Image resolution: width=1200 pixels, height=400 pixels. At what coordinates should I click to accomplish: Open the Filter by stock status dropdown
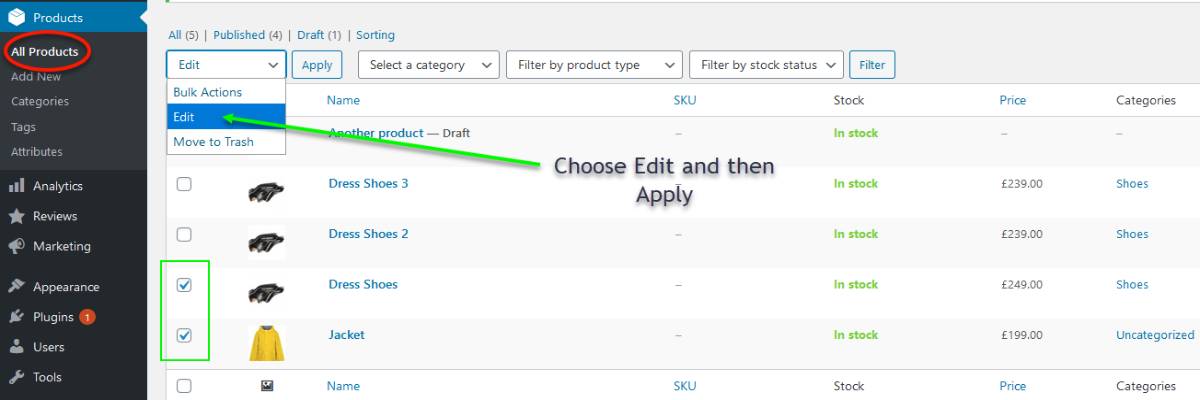coord(767,65)
